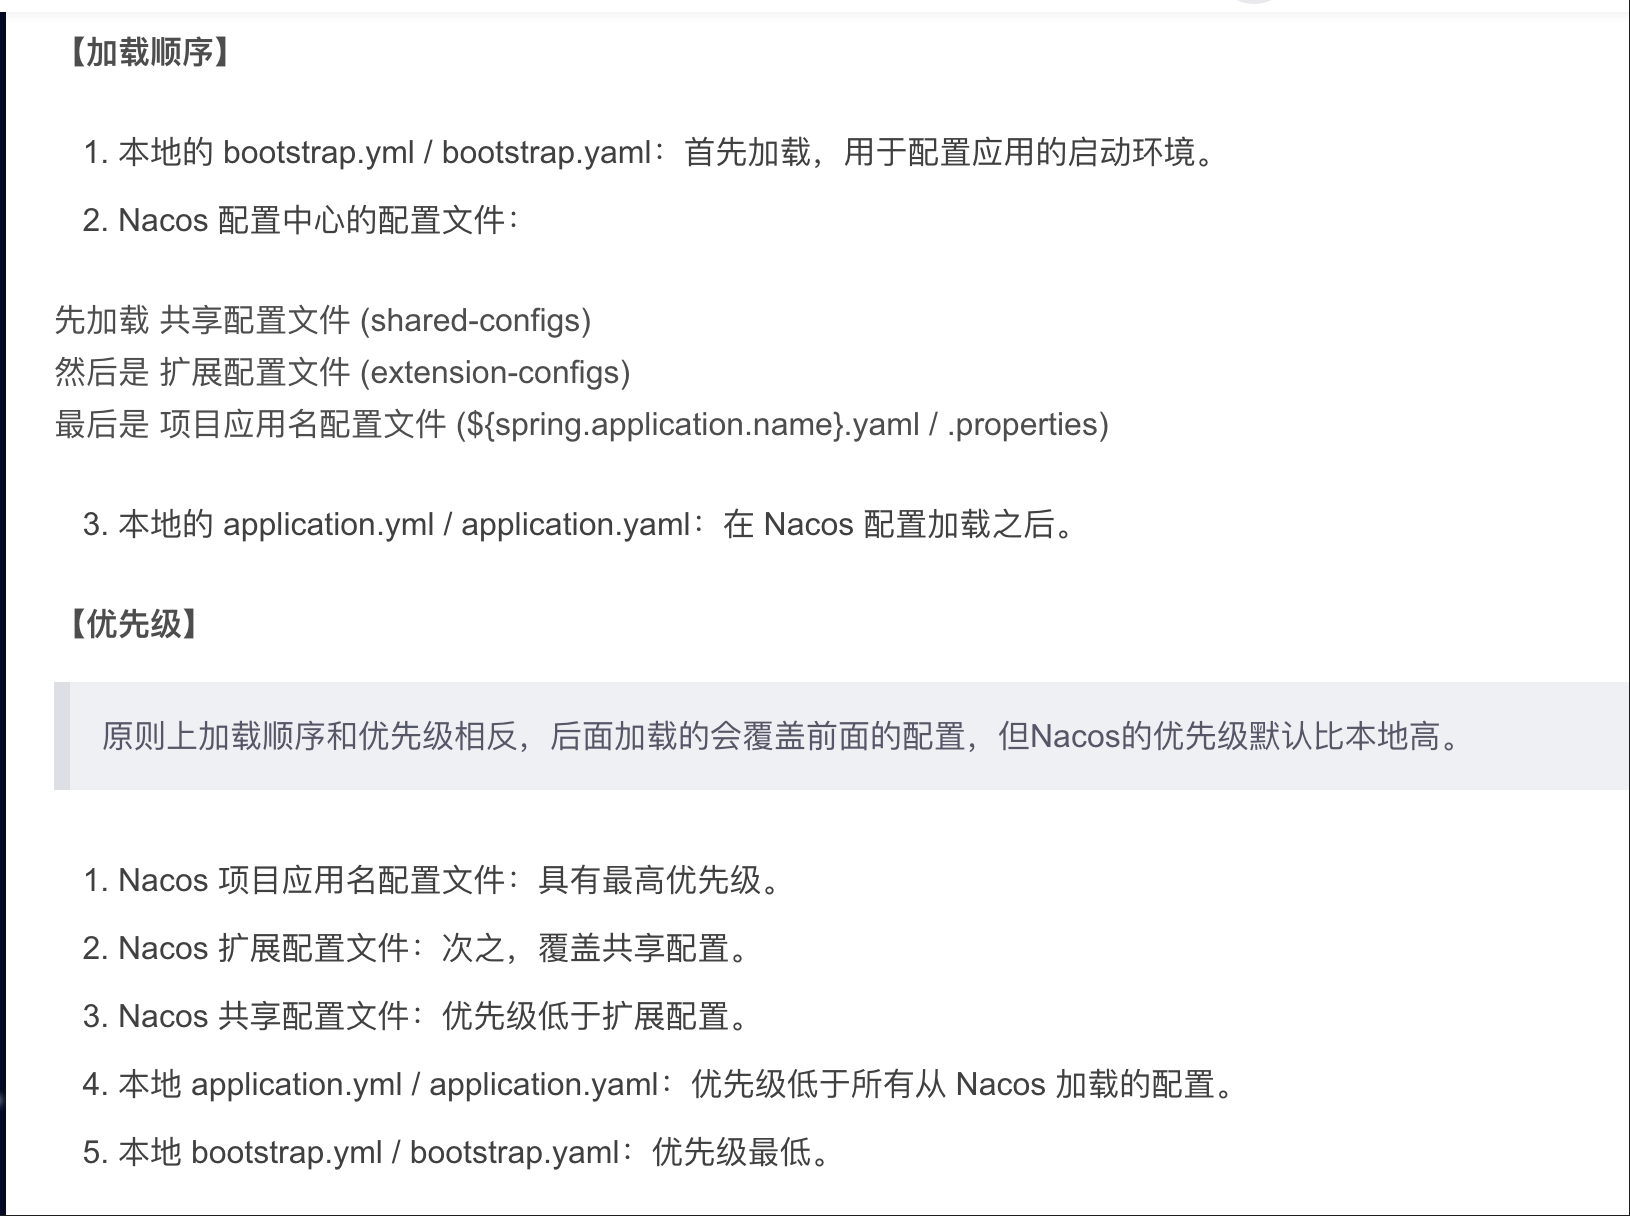1630x1216 pixels.
Task: Click the text '先加载 共享配置文件 (shared-configs)'
Action: [x=323, y=321]
